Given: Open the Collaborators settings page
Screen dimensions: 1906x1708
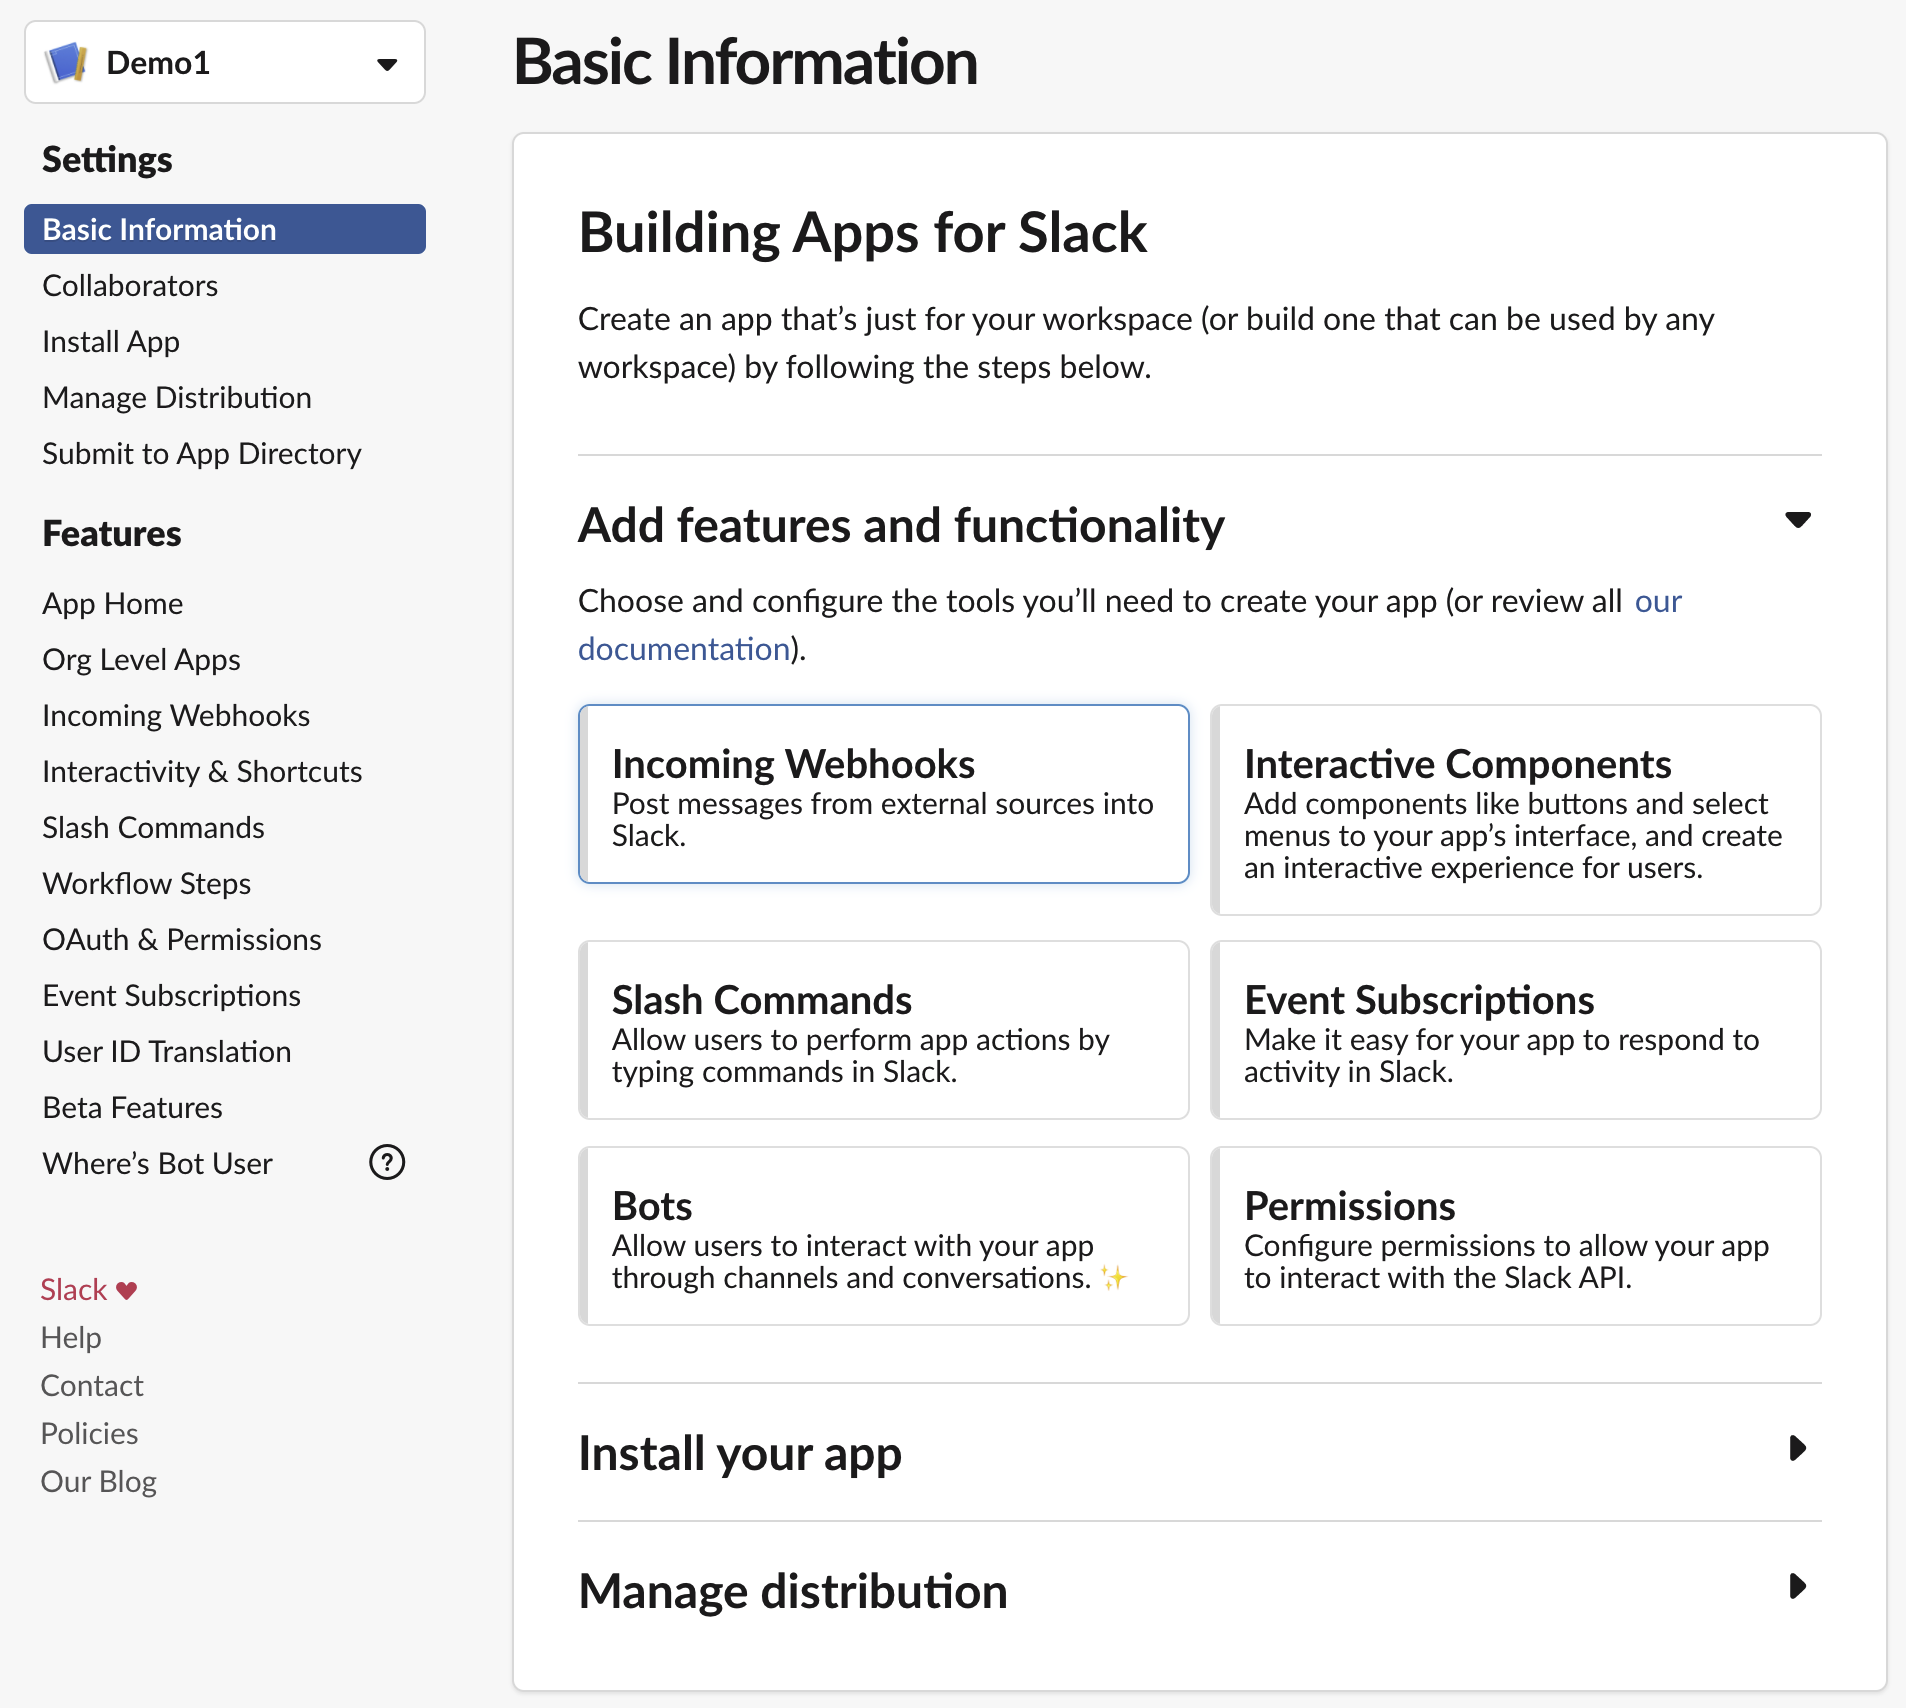Looking at the screenshot, I should point(130,286).
